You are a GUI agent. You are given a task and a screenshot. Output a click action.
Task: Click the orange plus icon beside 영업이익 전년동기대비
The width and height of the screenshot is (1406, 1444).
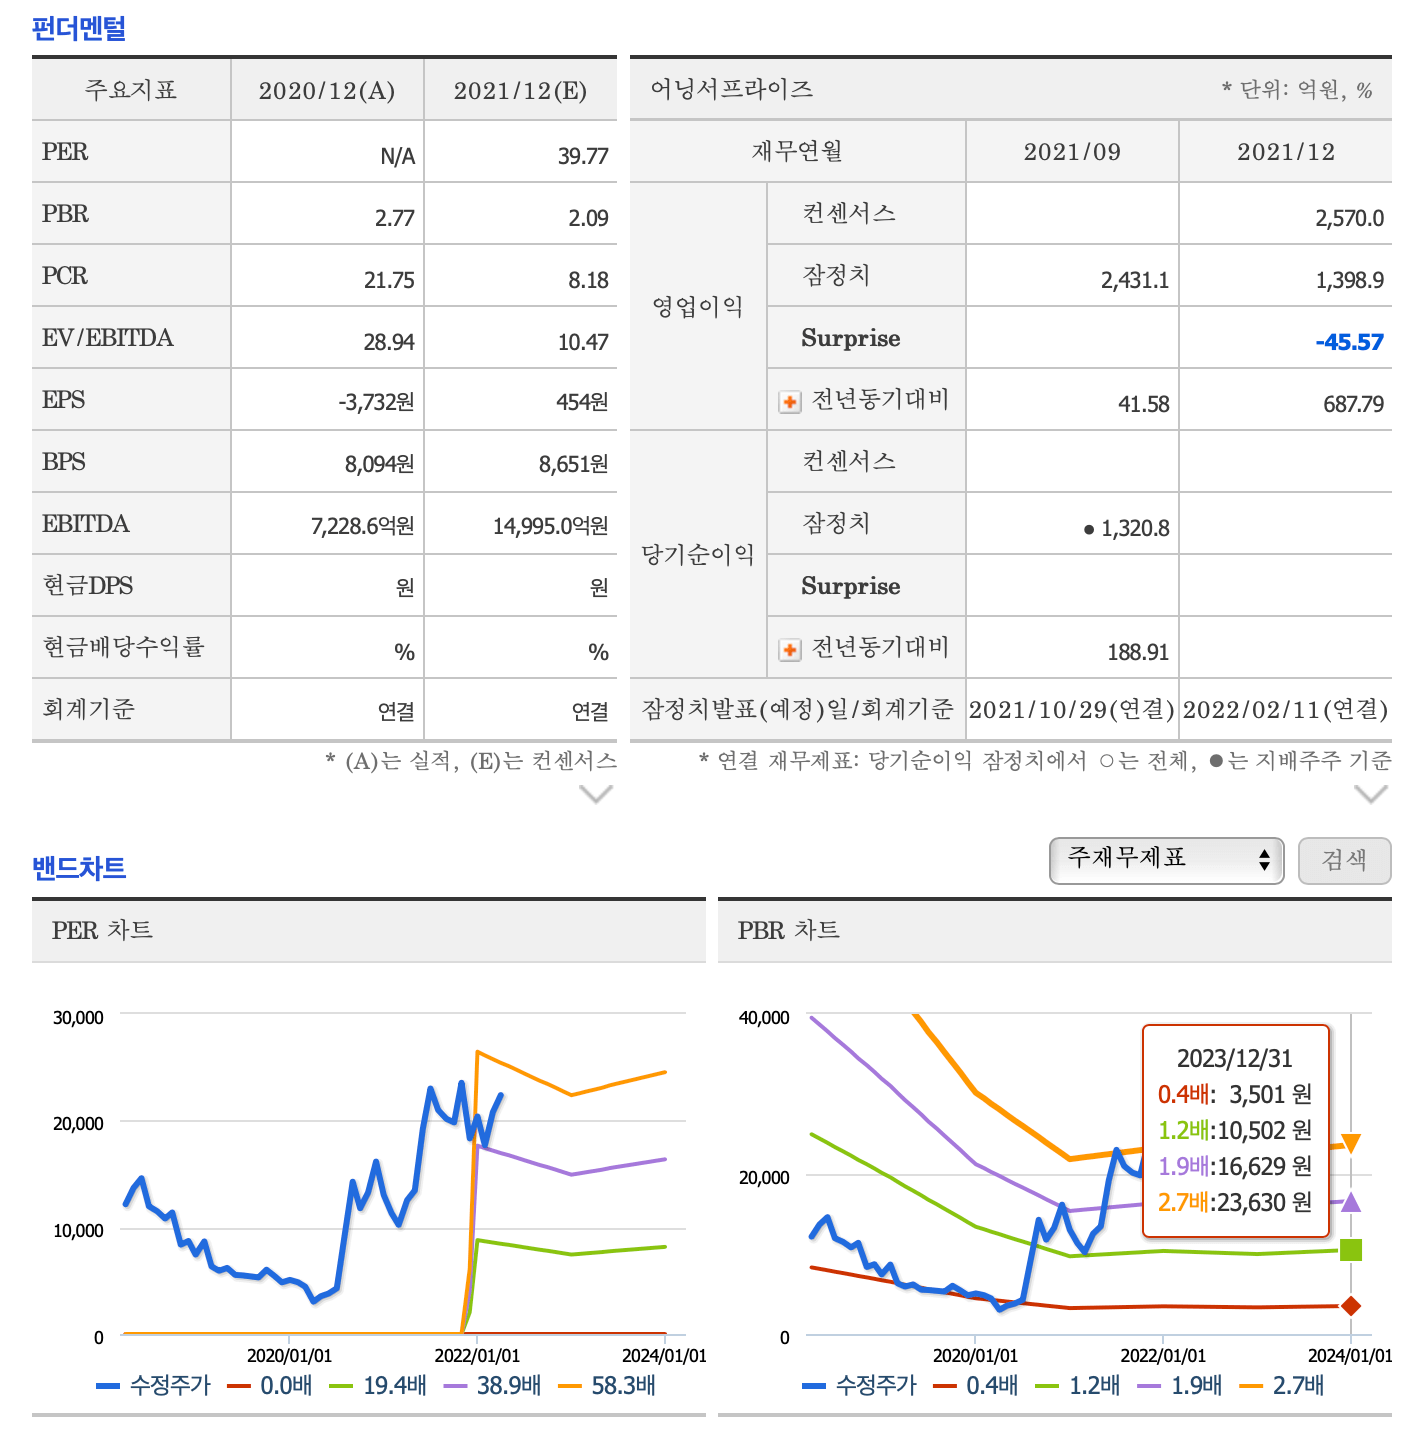(x=790, y=401)
